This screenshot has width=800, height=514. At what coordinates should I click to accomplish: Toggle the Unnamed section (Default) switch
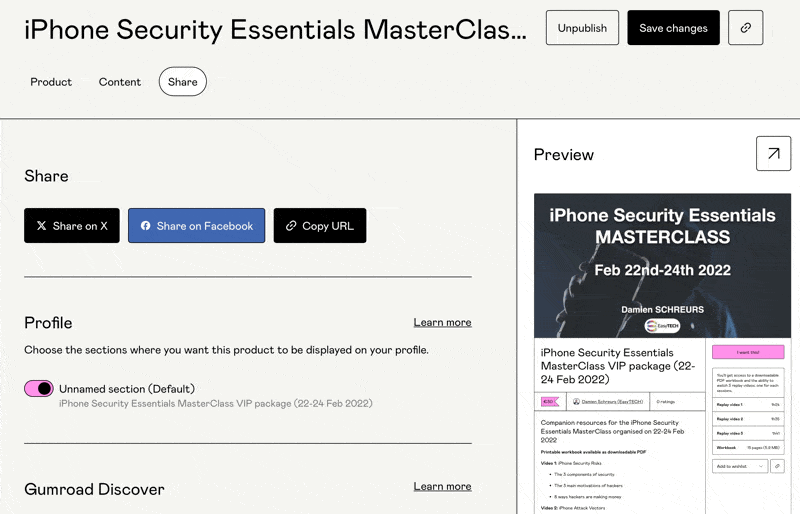[39, 388]
